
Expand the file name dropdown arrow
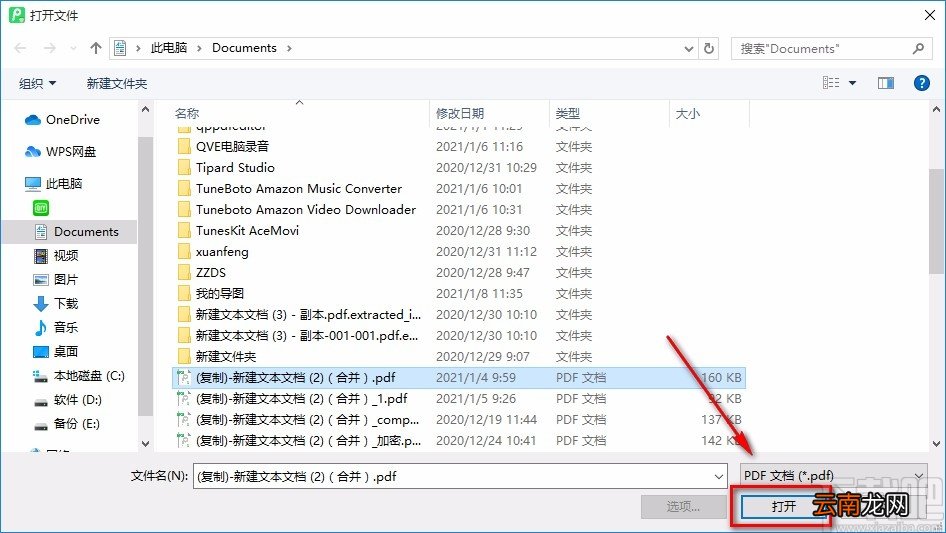click(719, 476)
